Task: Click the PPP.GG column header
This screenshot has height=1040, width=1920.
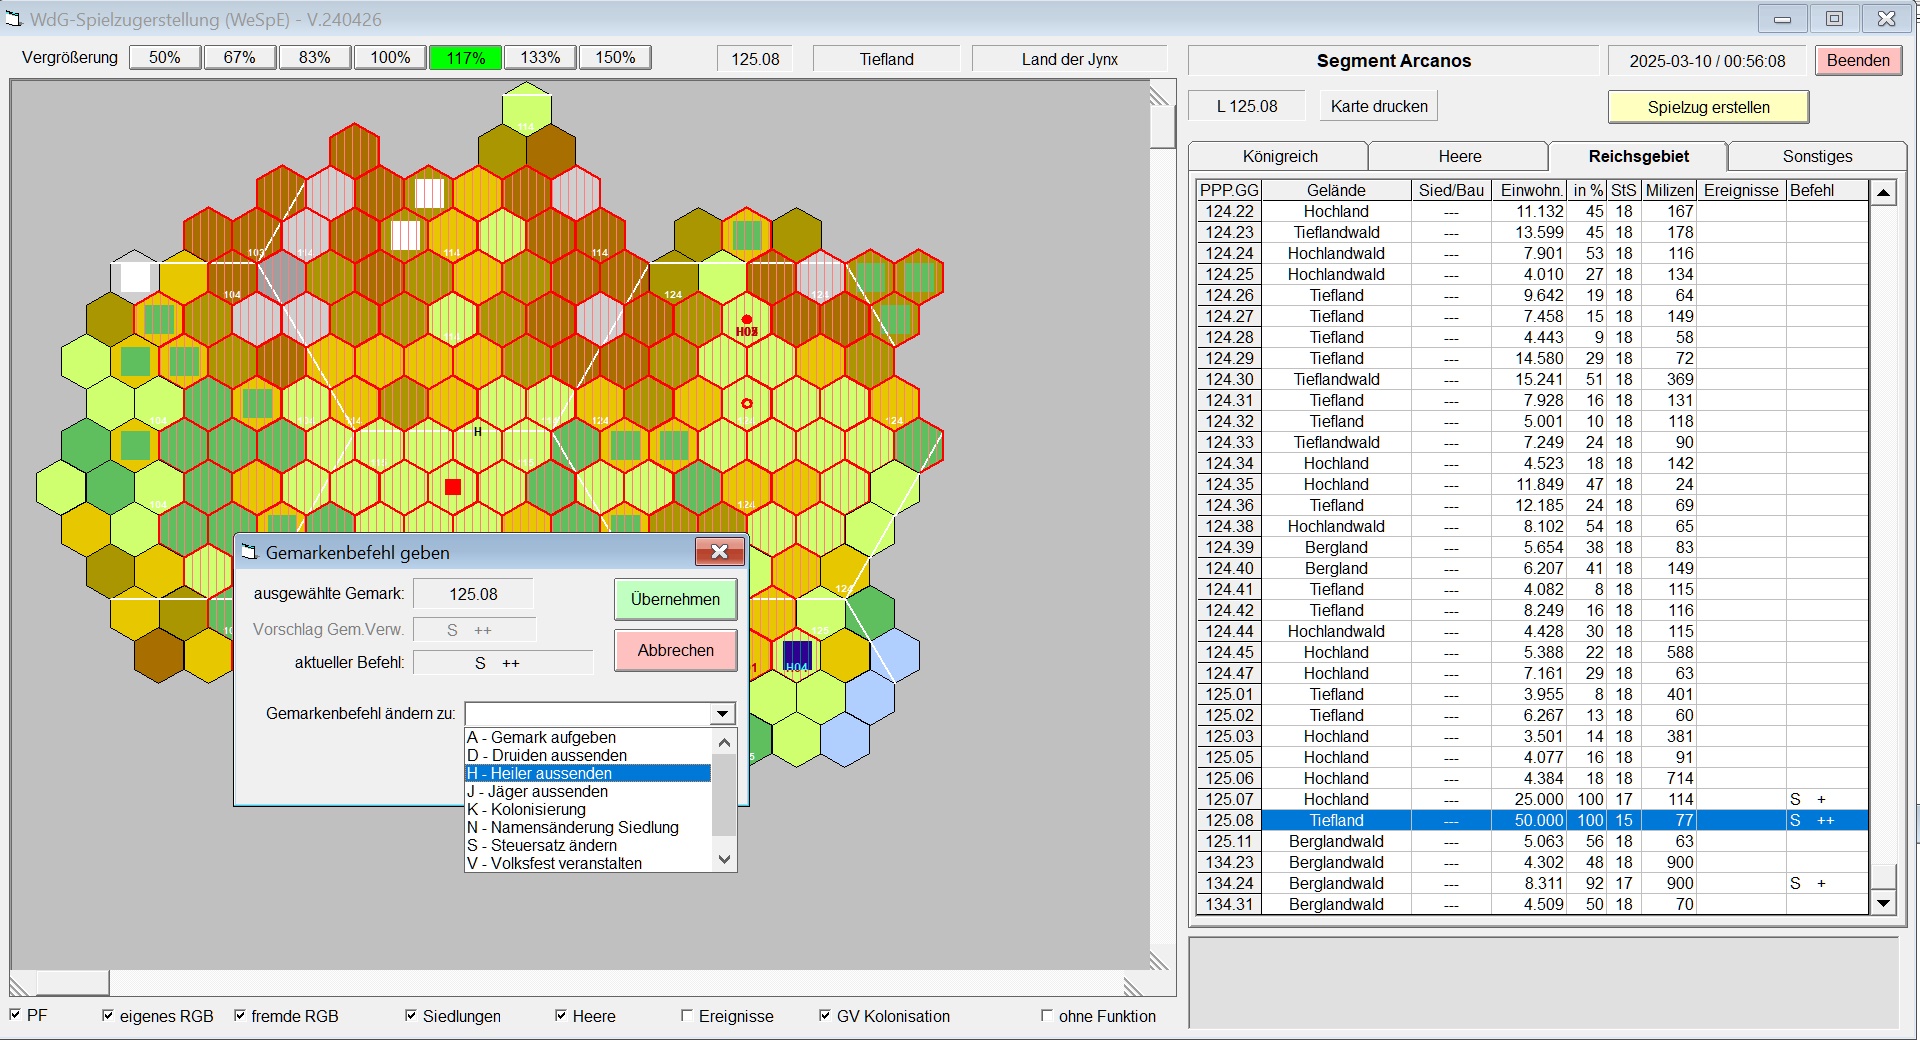Action: click(1229, 190)
